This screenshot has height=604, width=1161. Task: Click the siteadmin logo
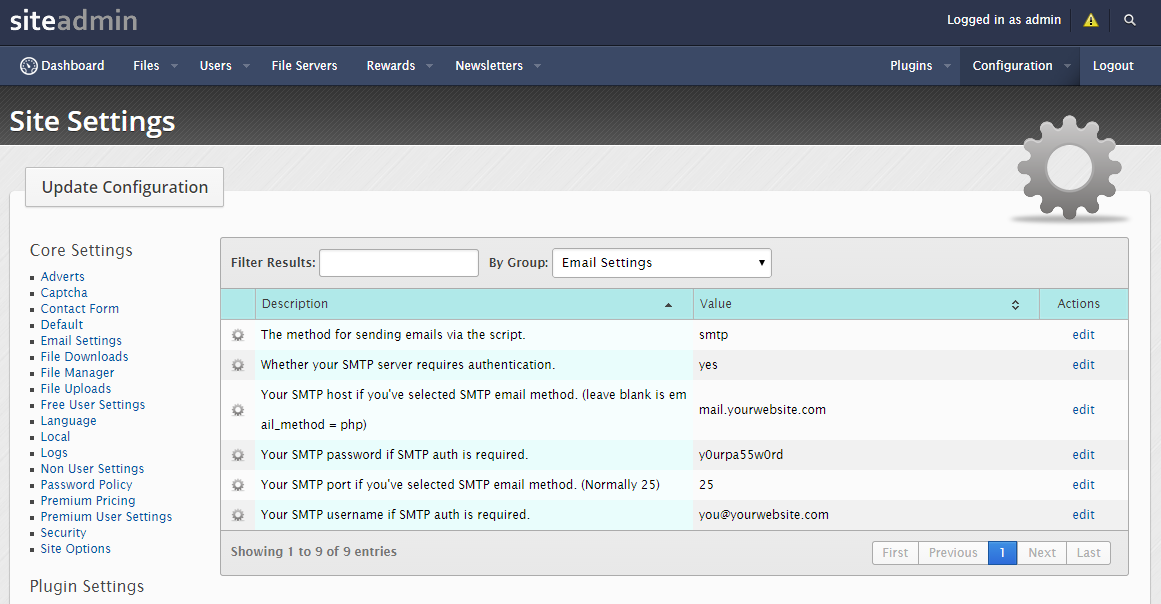tap(73, 18)
